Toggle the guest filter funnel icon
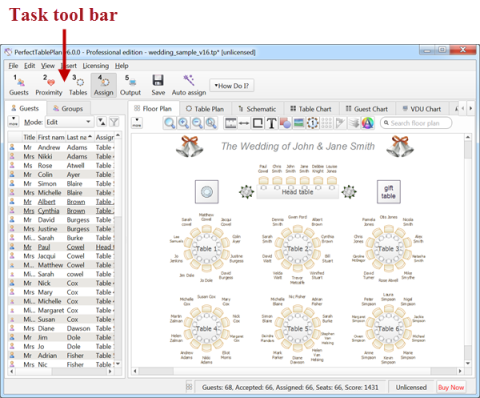 114,122
